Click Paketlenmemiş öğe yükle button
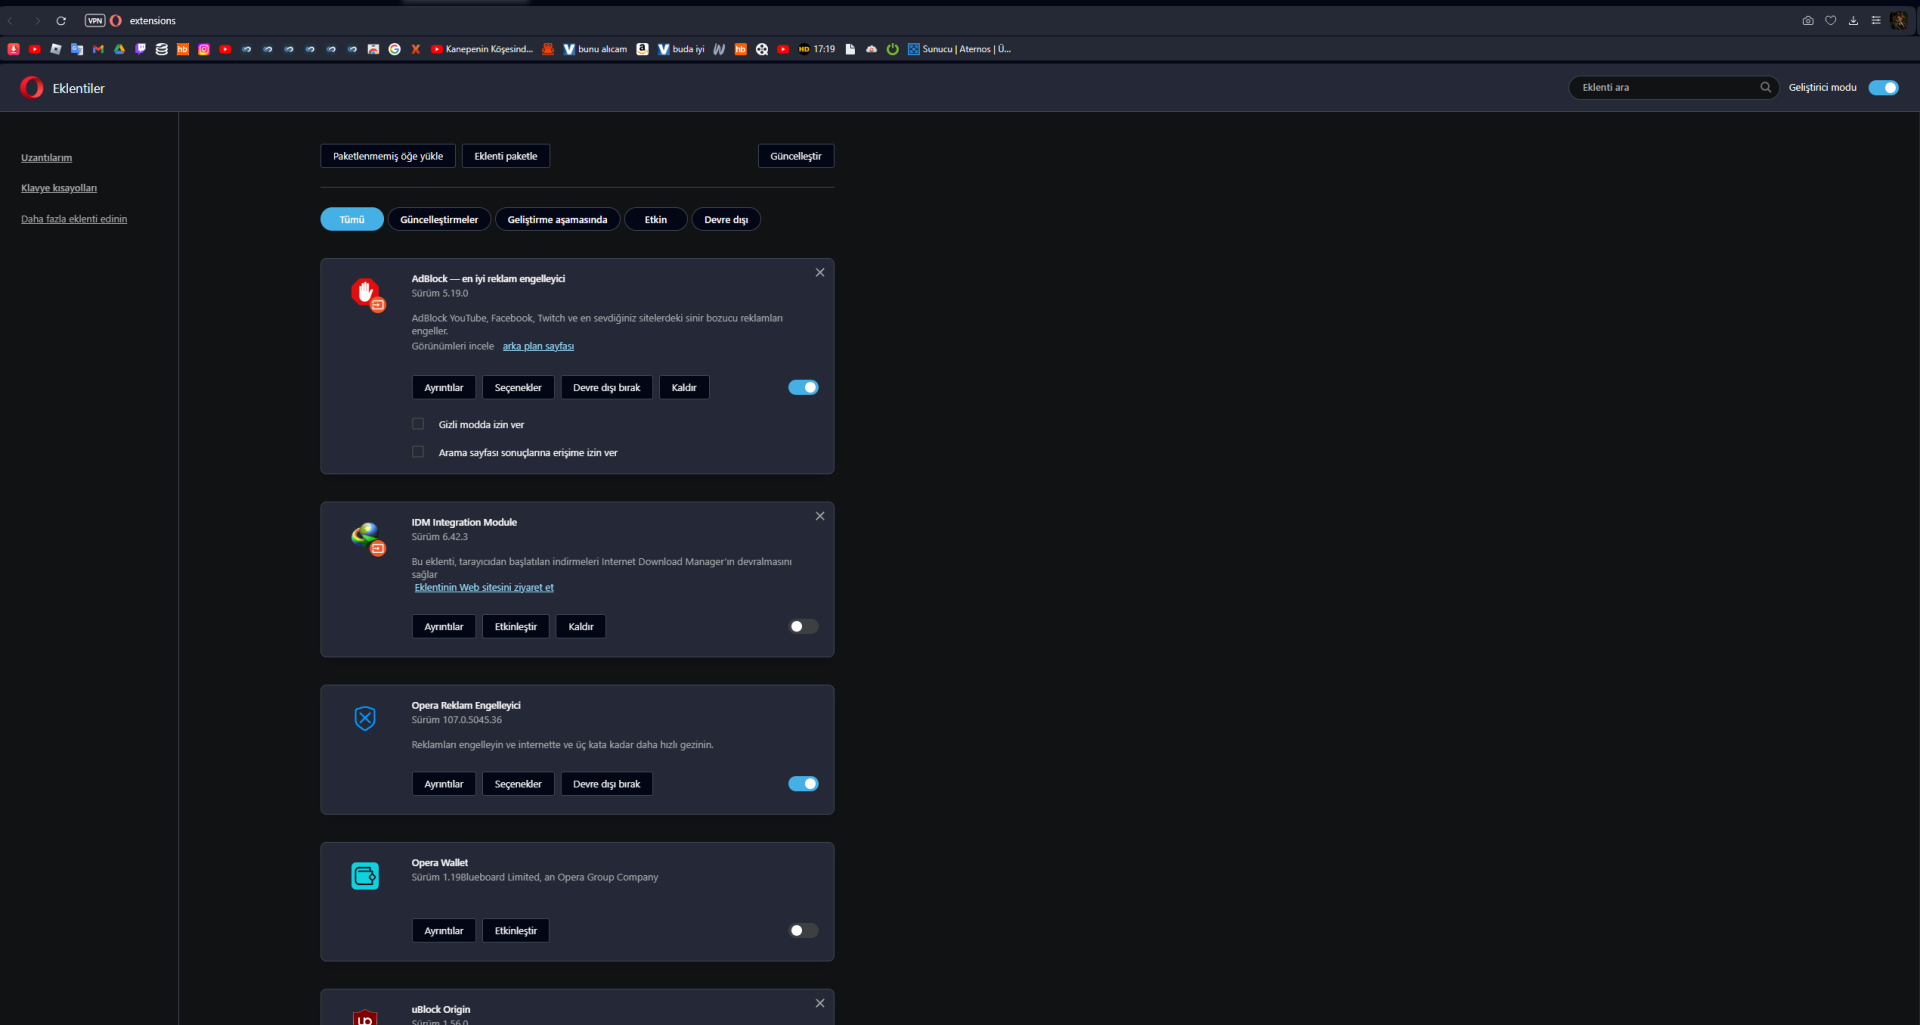The image size is (1920, 1025). (388, 156)
